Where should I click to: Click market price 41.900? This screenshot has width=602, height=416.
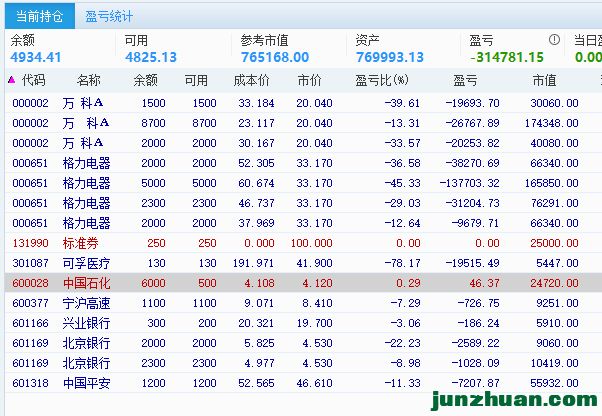(314, 263)
